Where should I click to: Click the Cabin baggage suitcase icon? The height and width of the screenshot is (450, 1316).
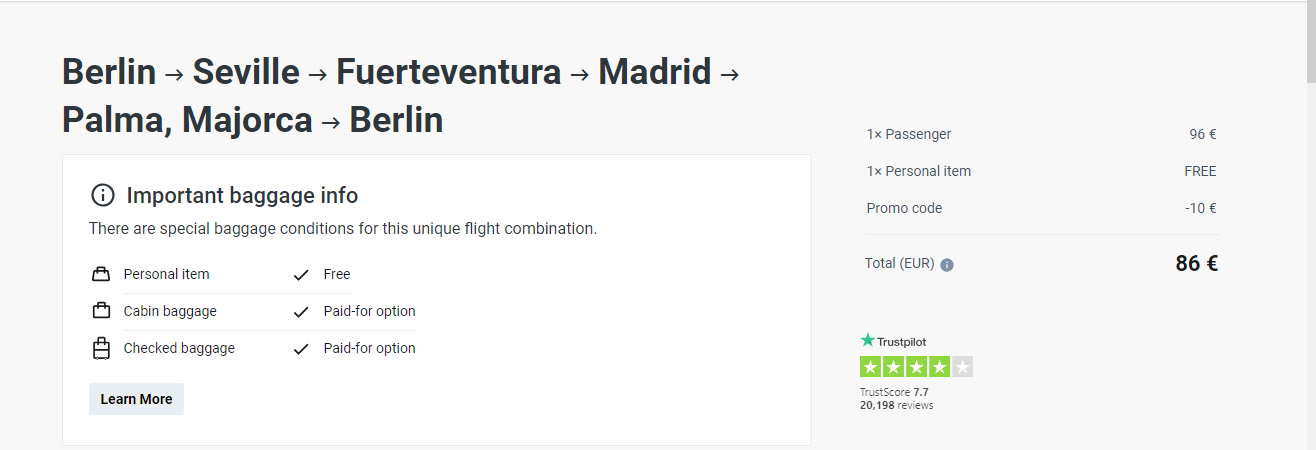[100, 311]
